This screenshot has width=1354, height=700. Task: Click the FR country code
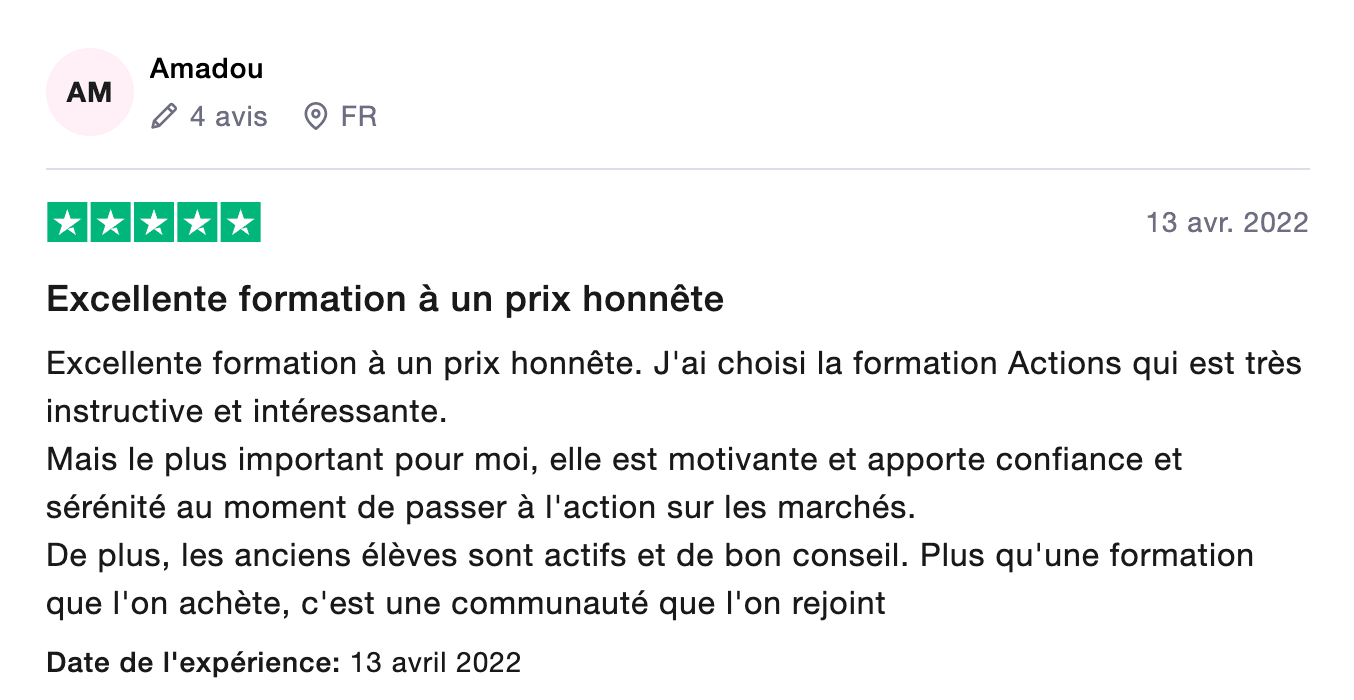click(359, 117)
